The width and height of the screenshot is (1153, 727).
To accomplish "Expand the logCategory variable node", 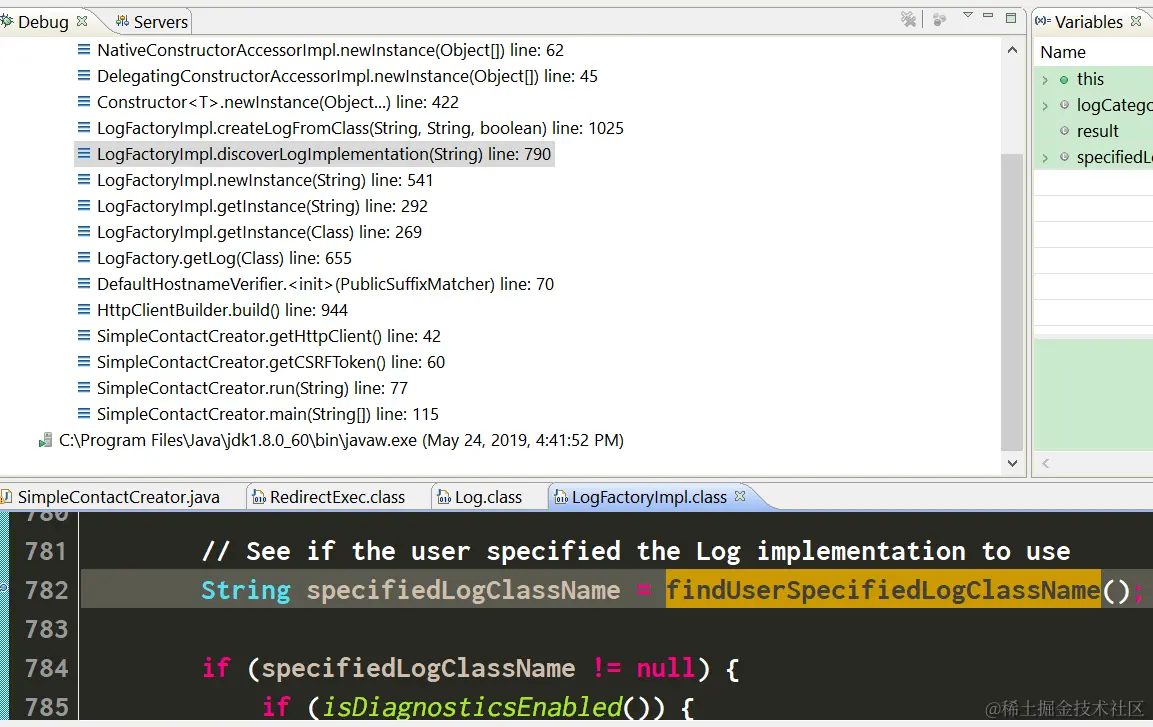I will pos(1045,106).
